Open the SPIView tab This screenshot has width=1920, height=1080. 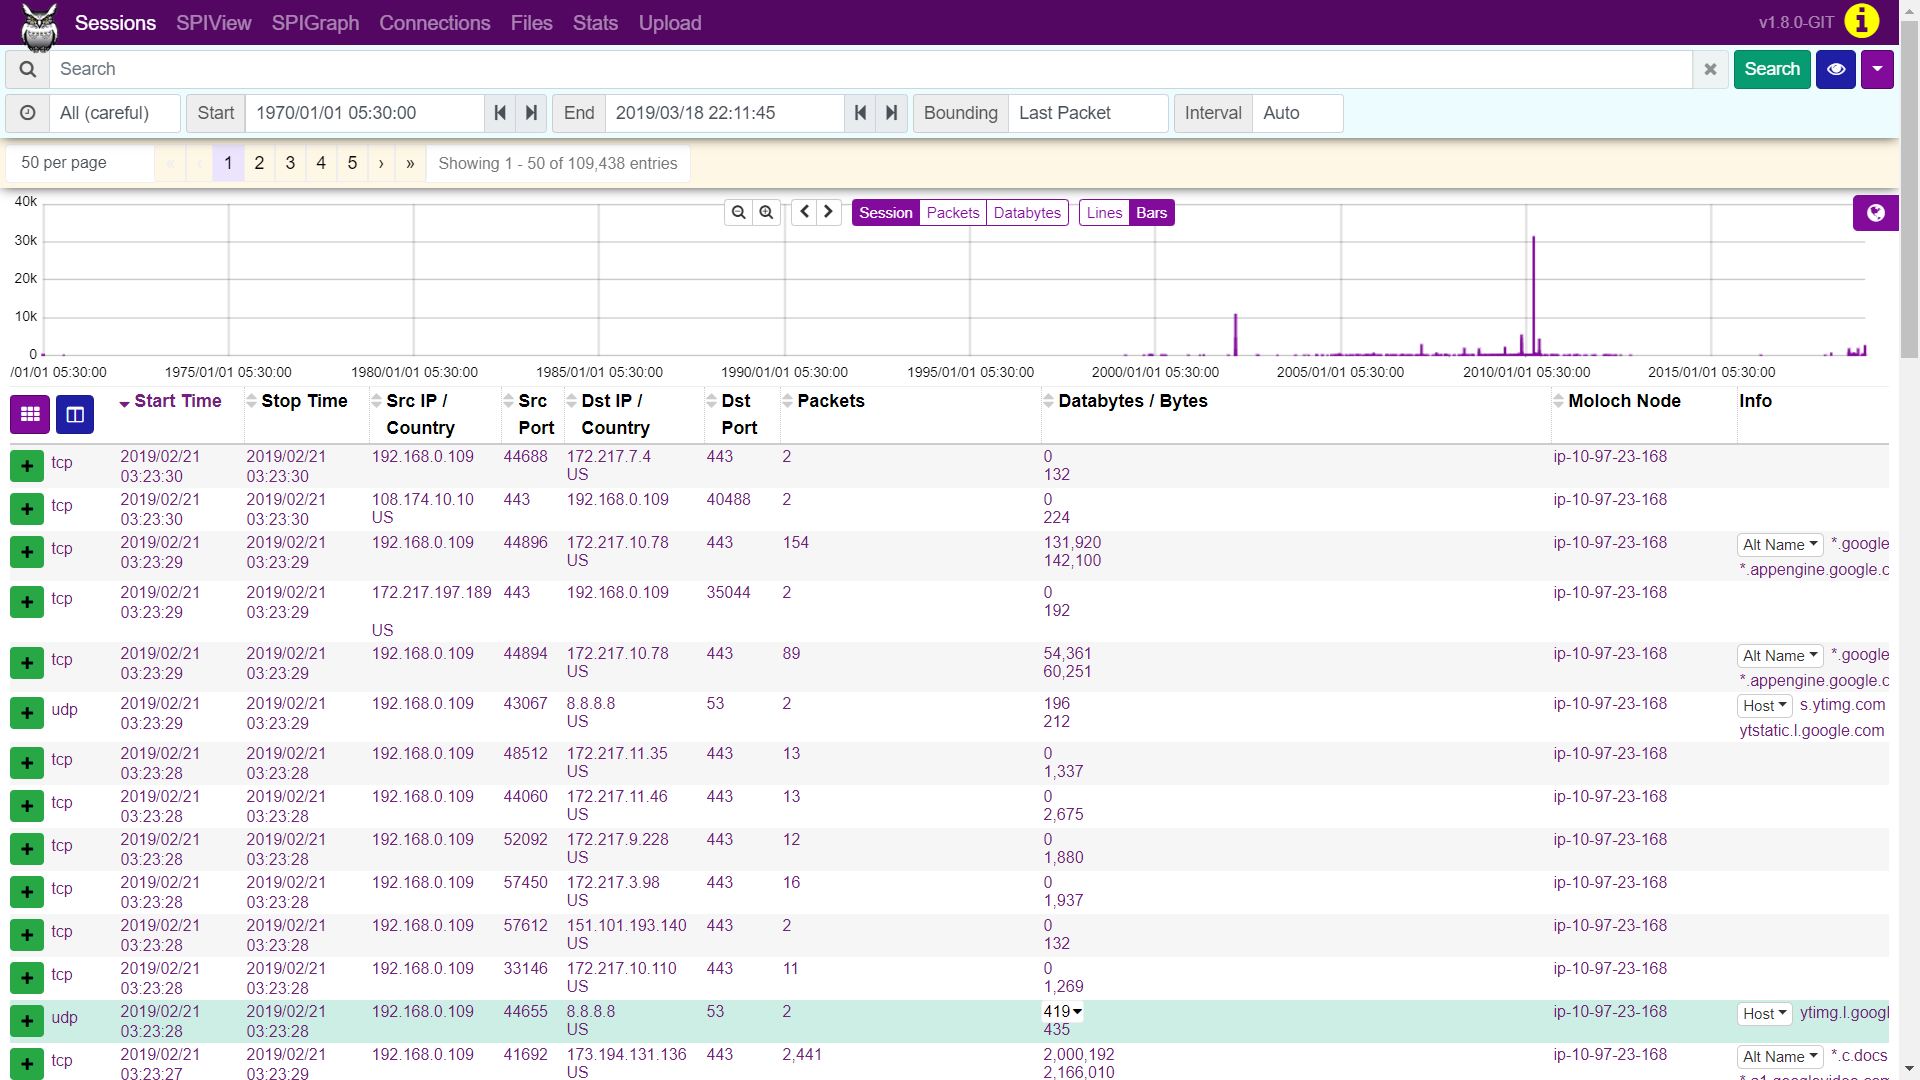[x=214, y=22]
